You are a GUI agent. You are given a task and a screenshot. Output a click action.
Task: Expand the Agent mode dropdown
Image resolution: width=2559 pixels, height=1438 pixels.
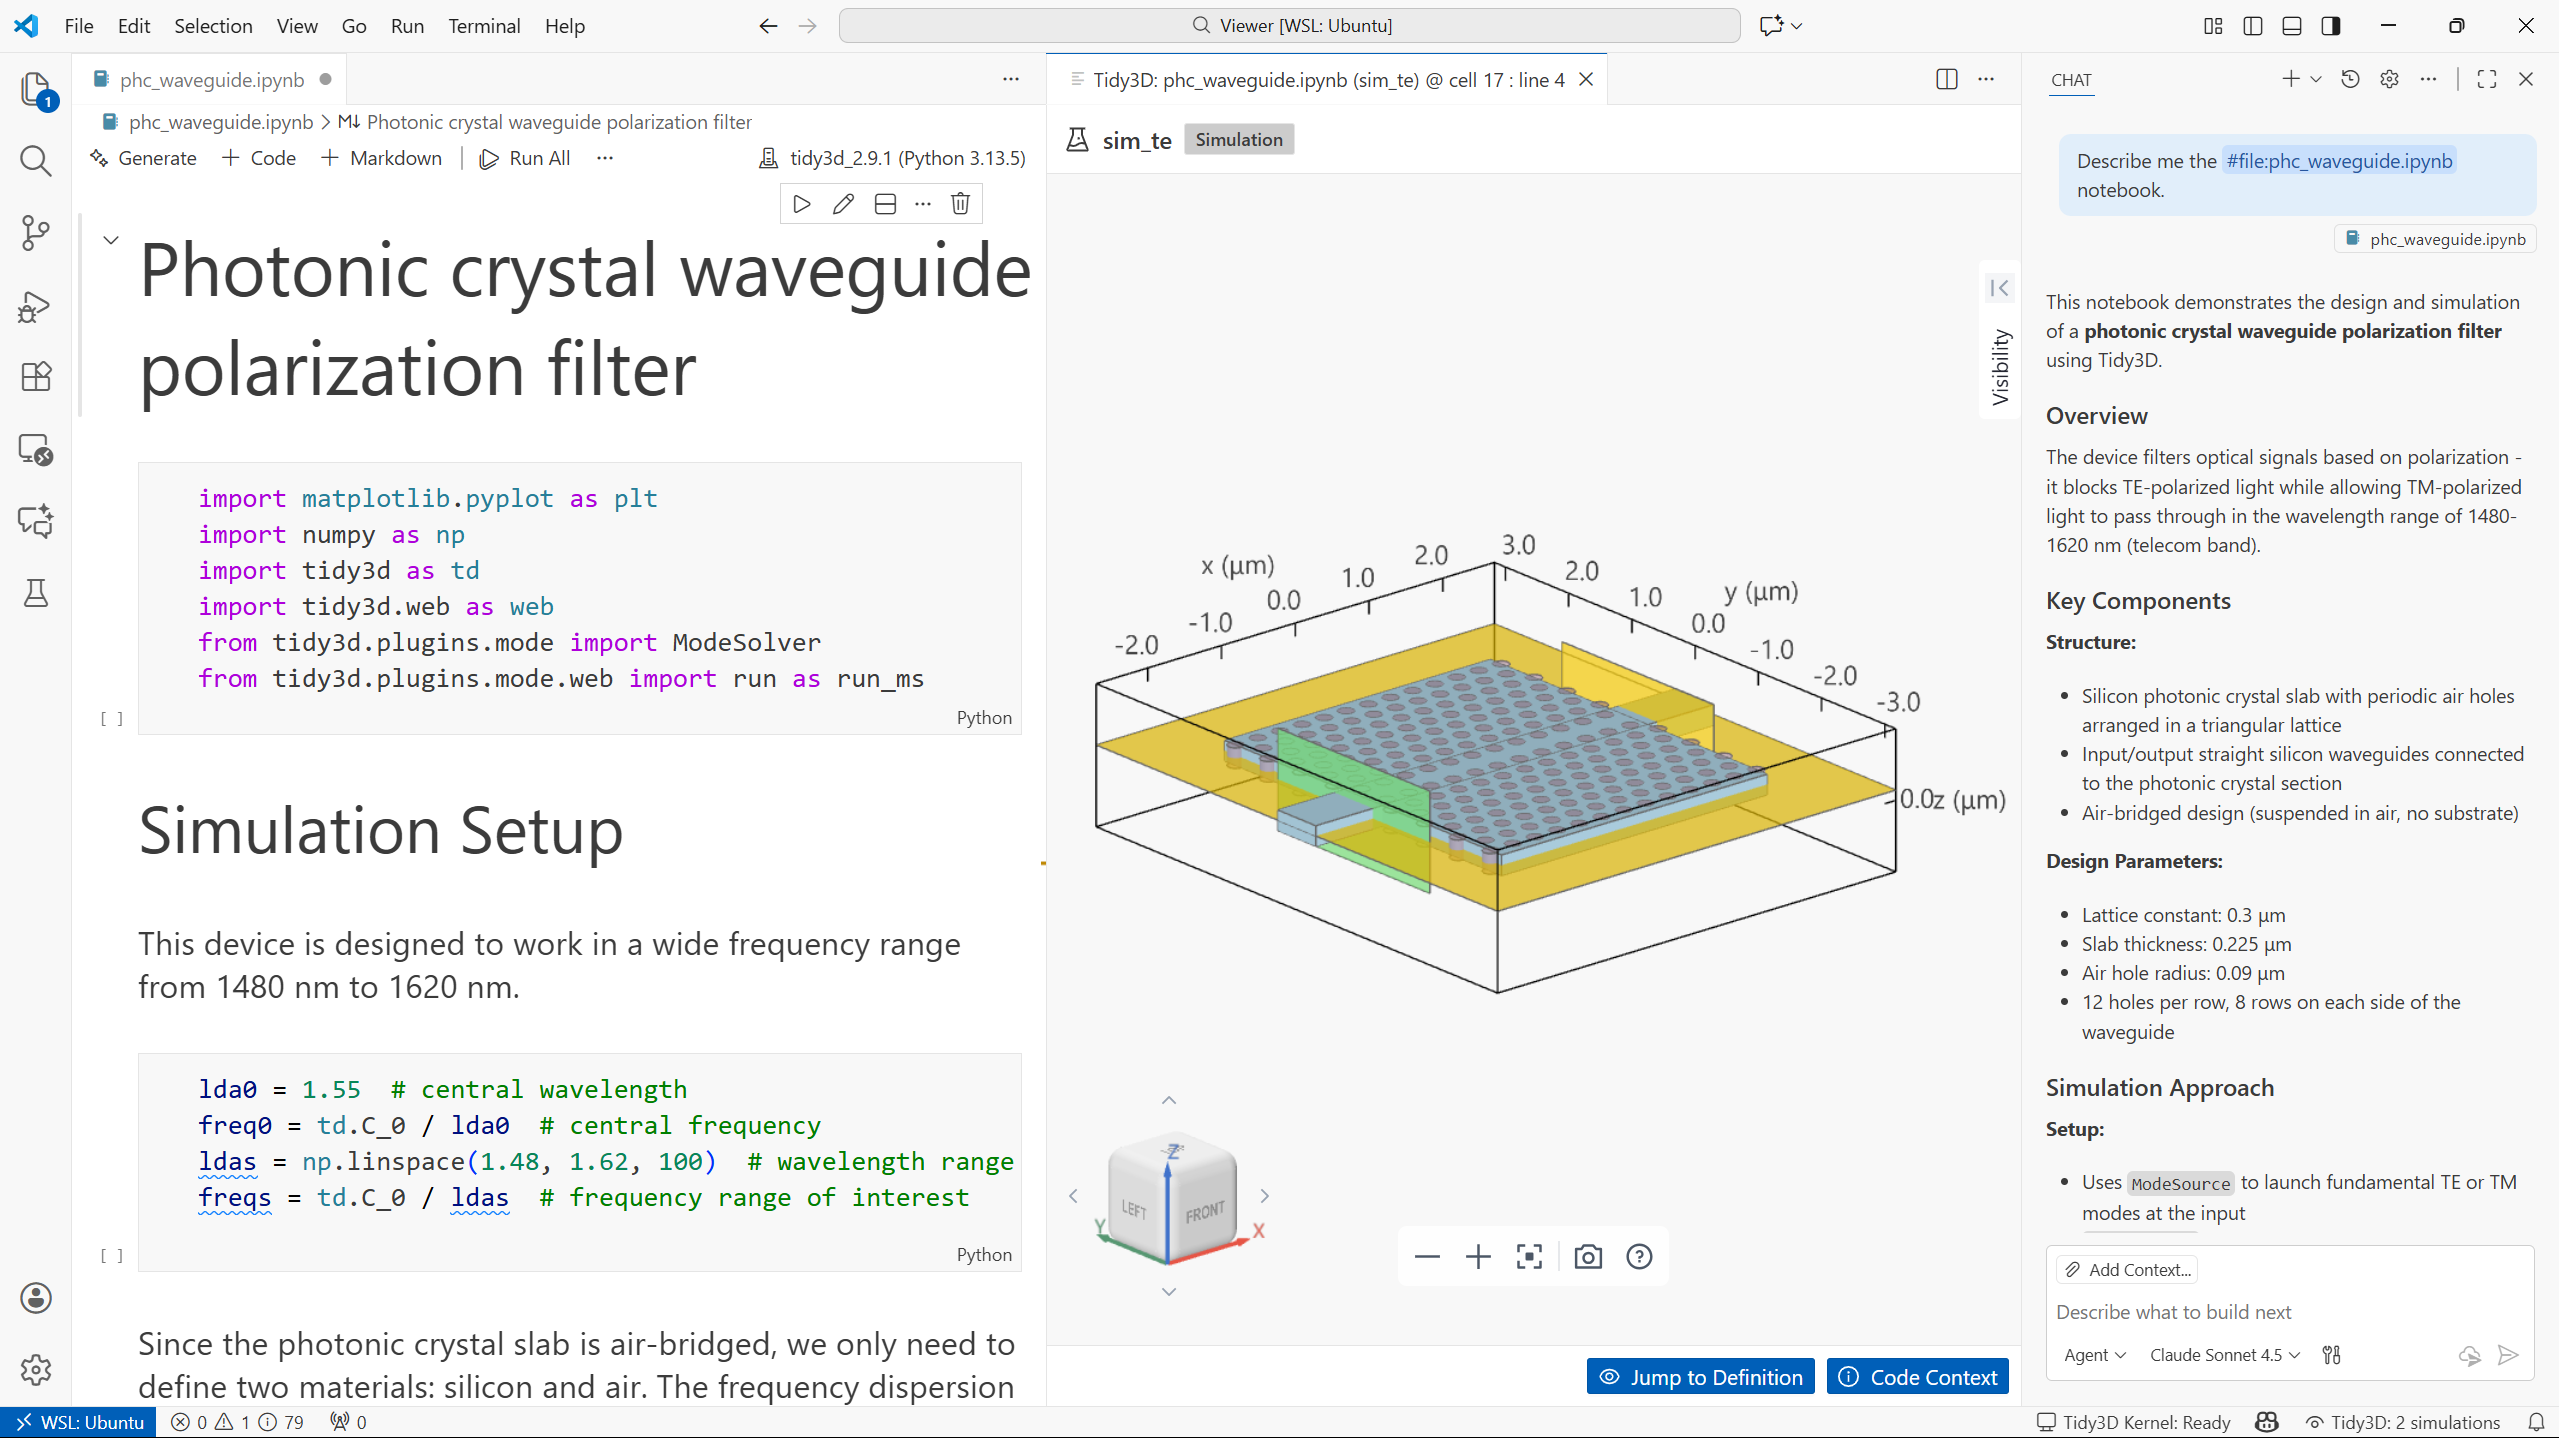coord(2094,1355)
